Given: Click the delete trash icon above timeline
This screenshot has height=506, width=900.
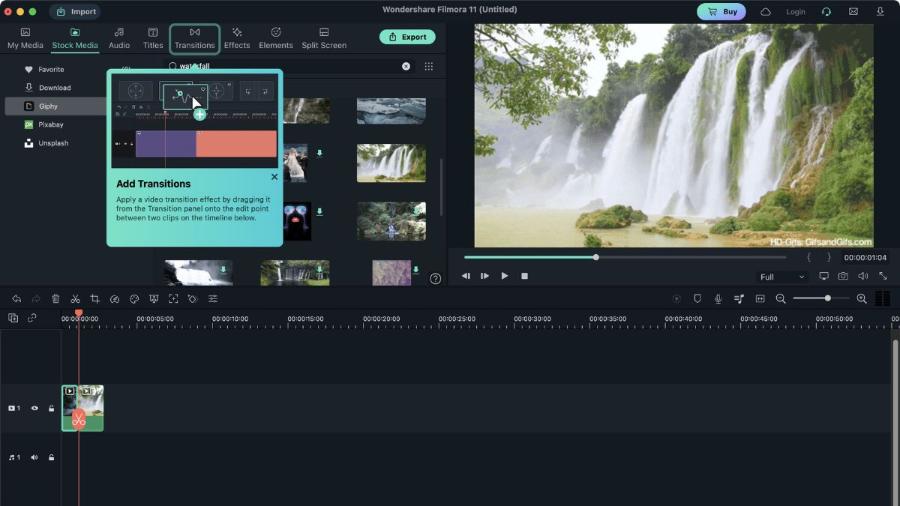Looking at the screenshot, I should [x=56, y=299].
